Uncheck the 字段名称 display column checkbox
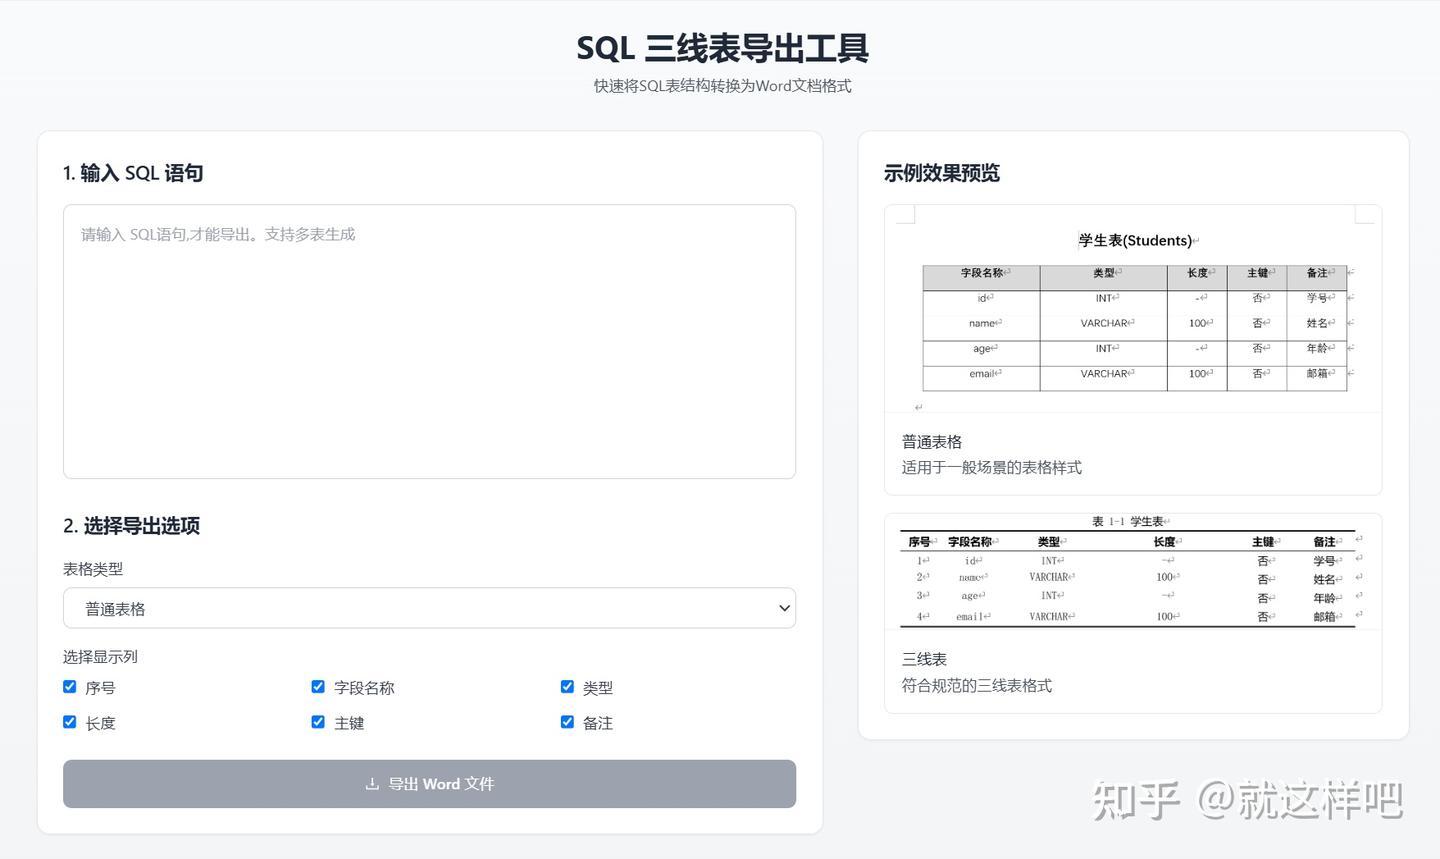Image resolution: width=1440 pixels, height=859 pixels. point(318,687)
